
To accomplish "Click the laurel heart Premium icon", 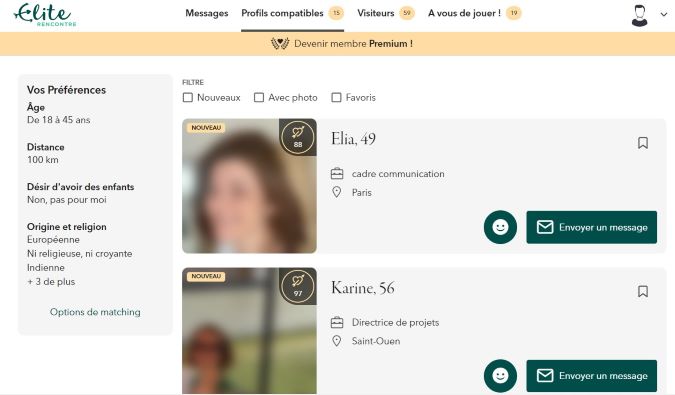I will click(x=280, y=43).
